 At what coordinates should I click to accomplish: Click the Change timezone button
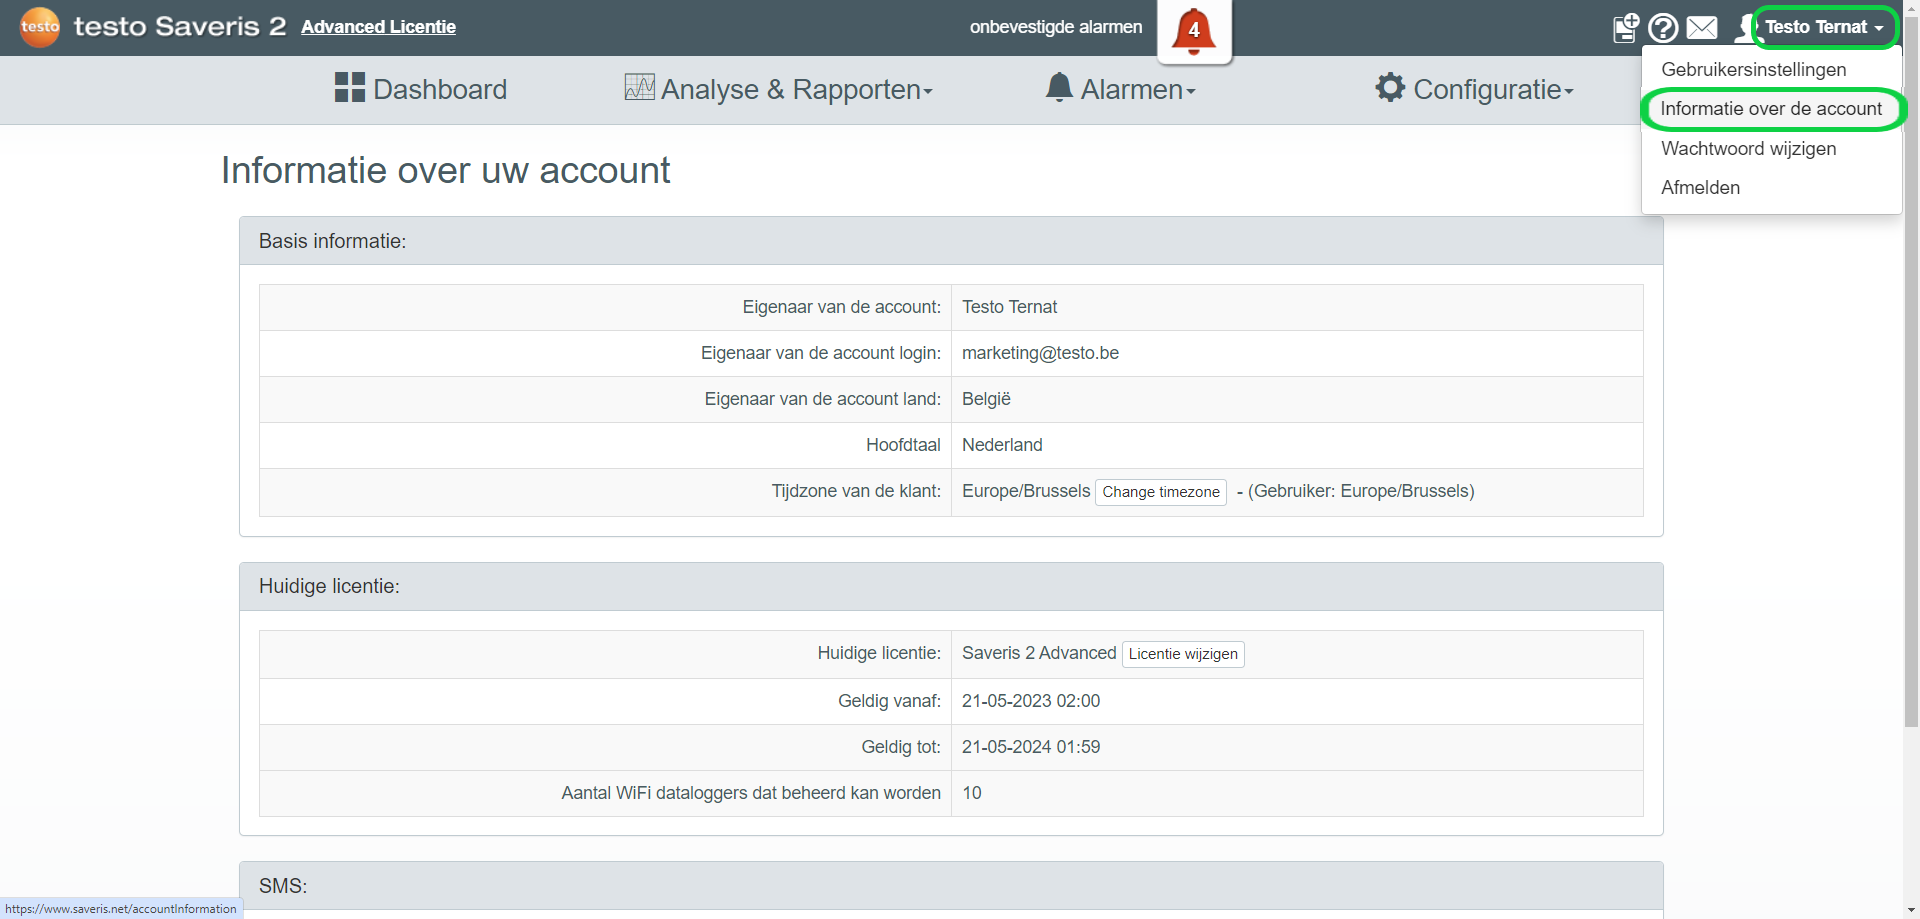pos(1161,492)
